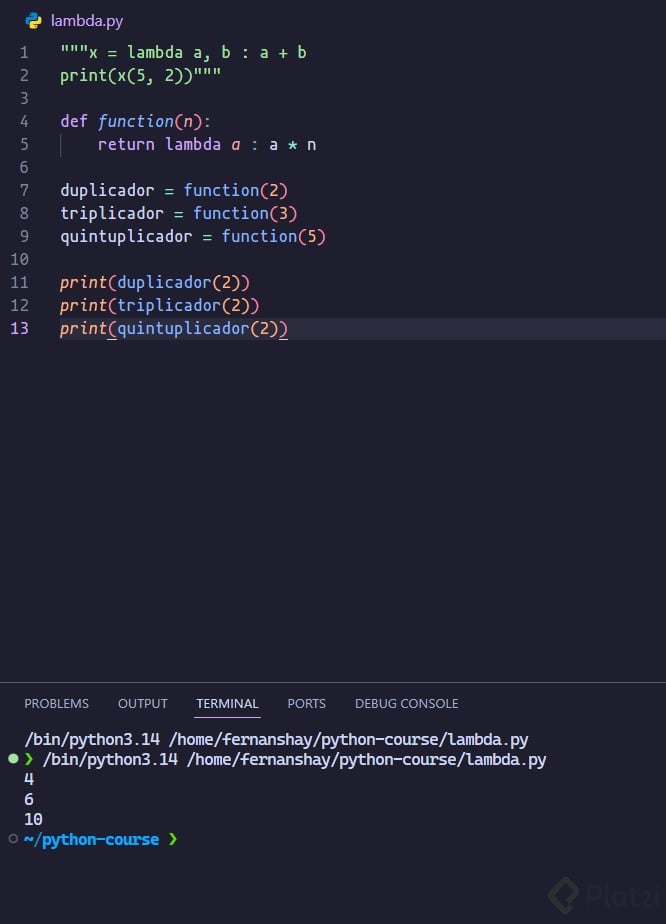Select the TERMINAL panel tab
This screenshot has width=666, height=924.
228,704
